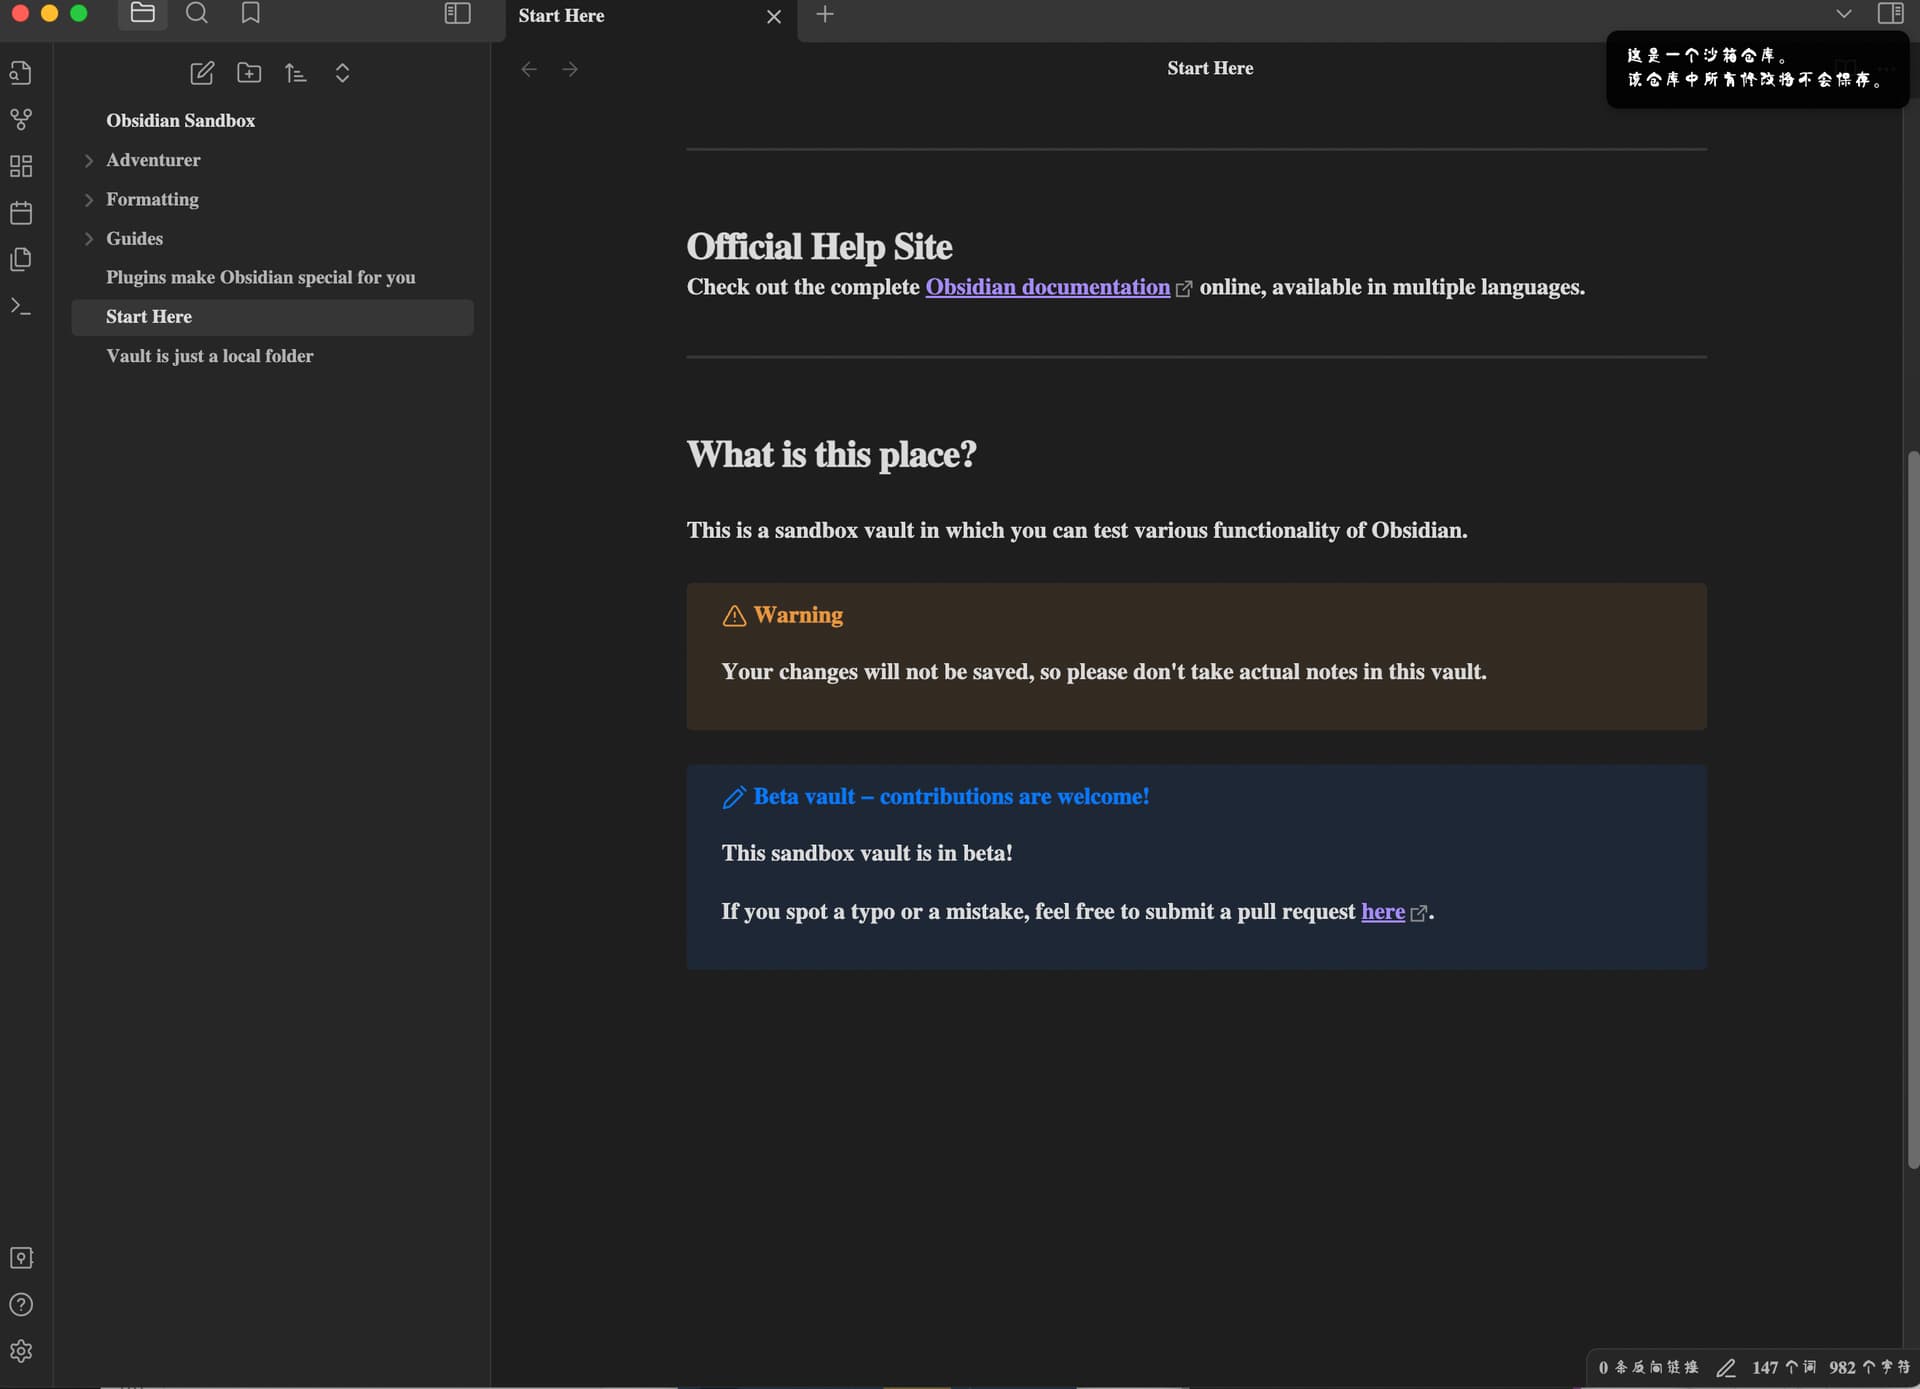Toggle editing mode pencil in status bar
This screenshot has height=1389, width=1920.
(x=1726, y=1368)
